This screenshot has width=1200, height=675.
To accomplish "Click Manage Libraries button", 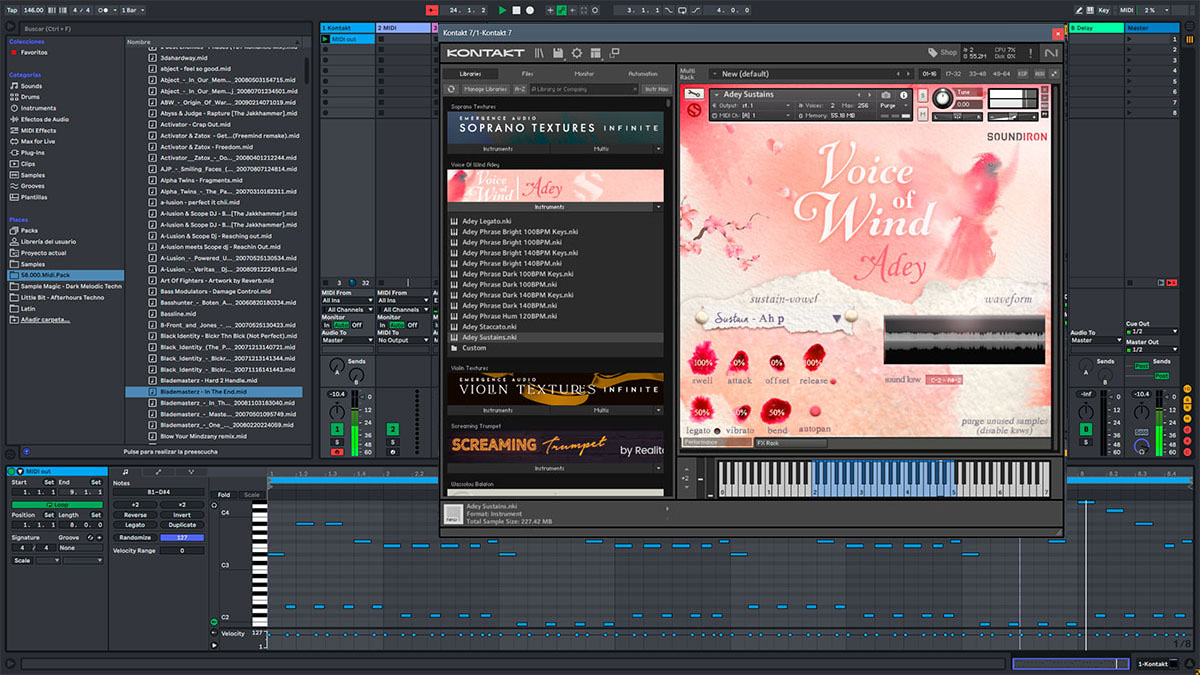I will point(485,89).
